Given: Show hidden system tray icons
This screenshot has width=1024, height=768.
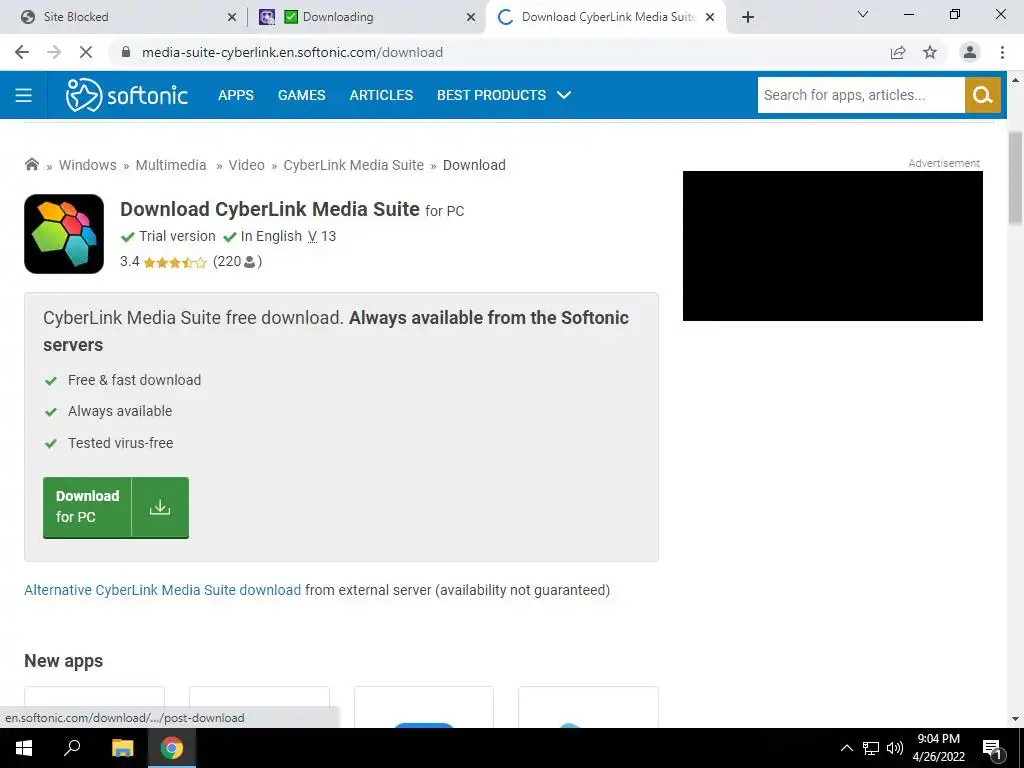Looking at the screenshot, I should [x=846, y=748].
